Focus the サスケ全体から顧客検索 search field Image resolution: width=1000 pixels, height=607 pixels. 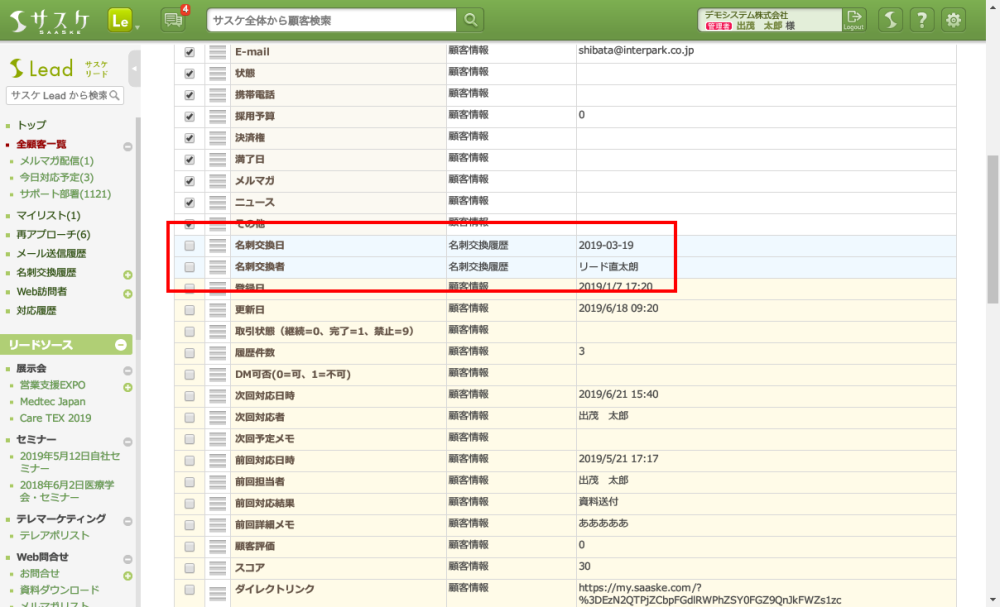tap(332, 20)
